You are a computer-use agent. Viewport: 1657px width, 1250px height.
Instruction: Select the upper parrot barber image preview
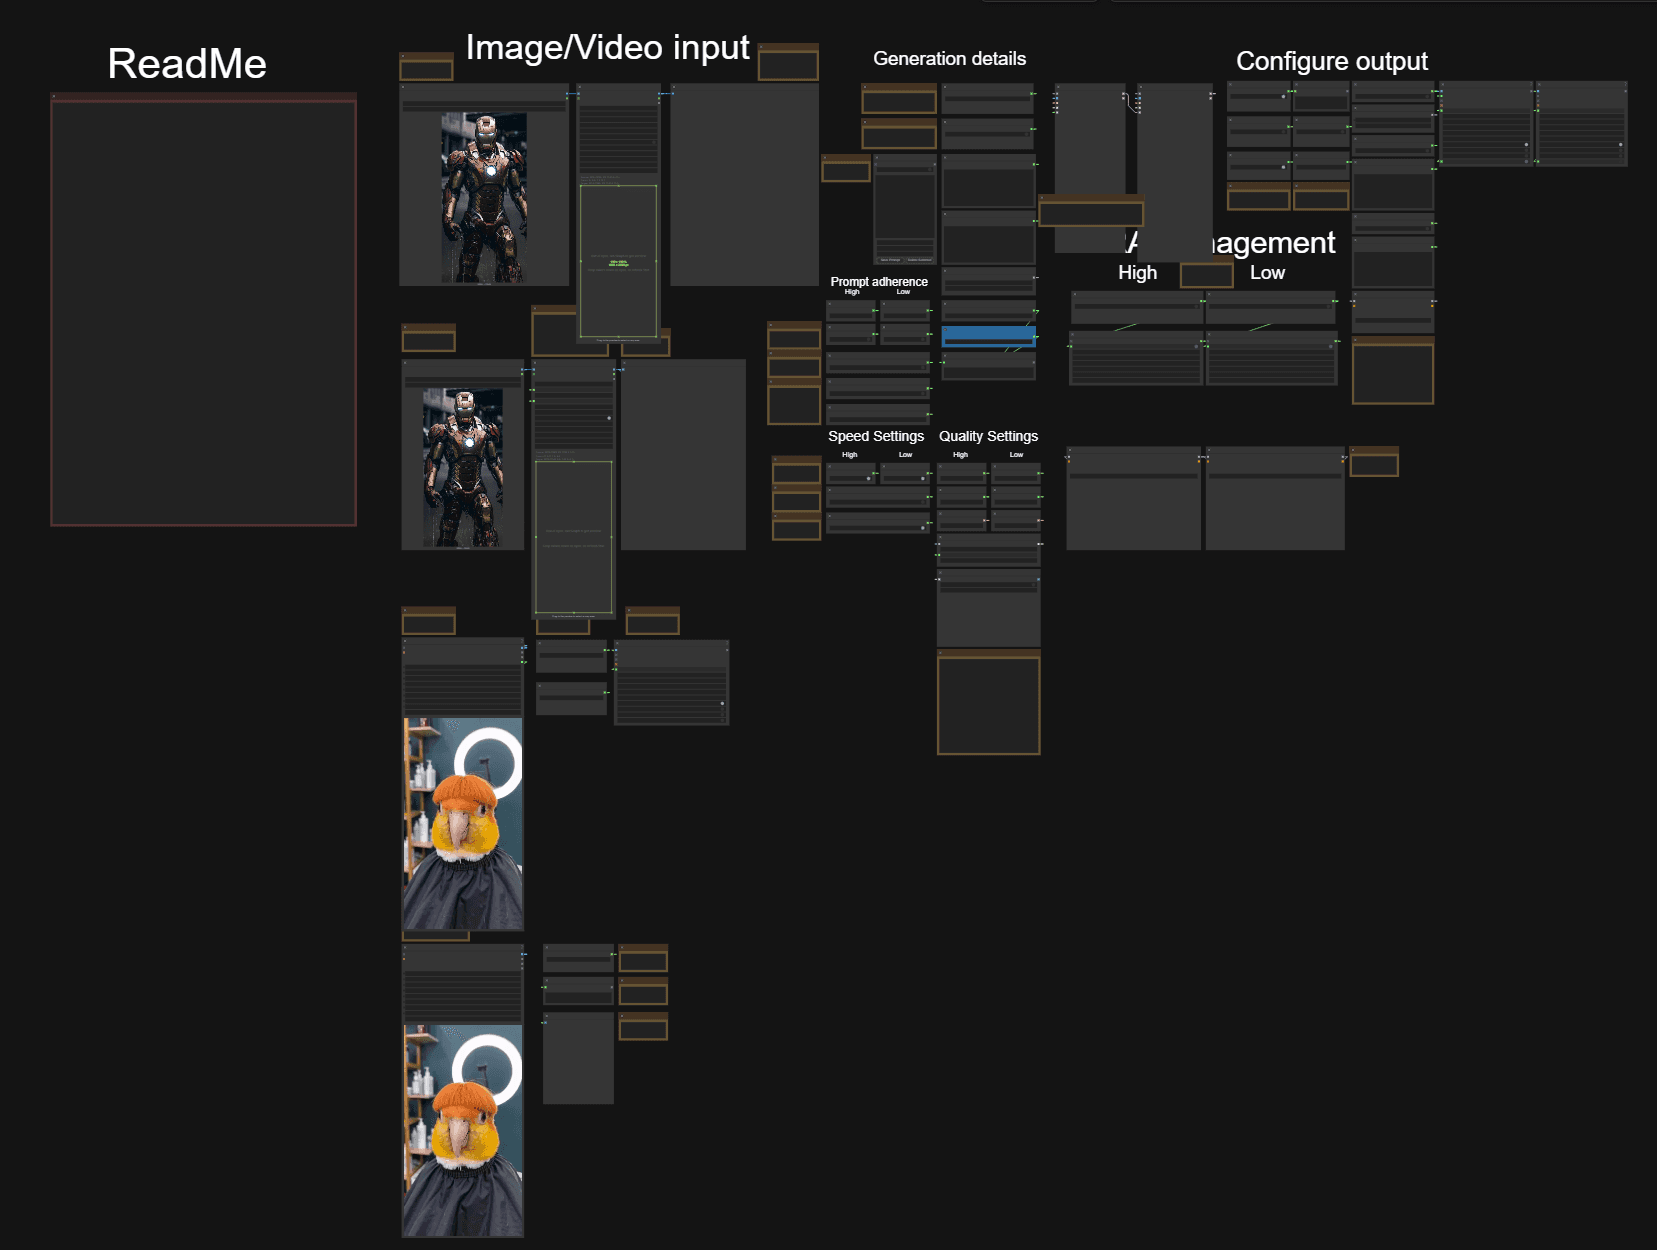pyautogui.click(x=463, y=824)
